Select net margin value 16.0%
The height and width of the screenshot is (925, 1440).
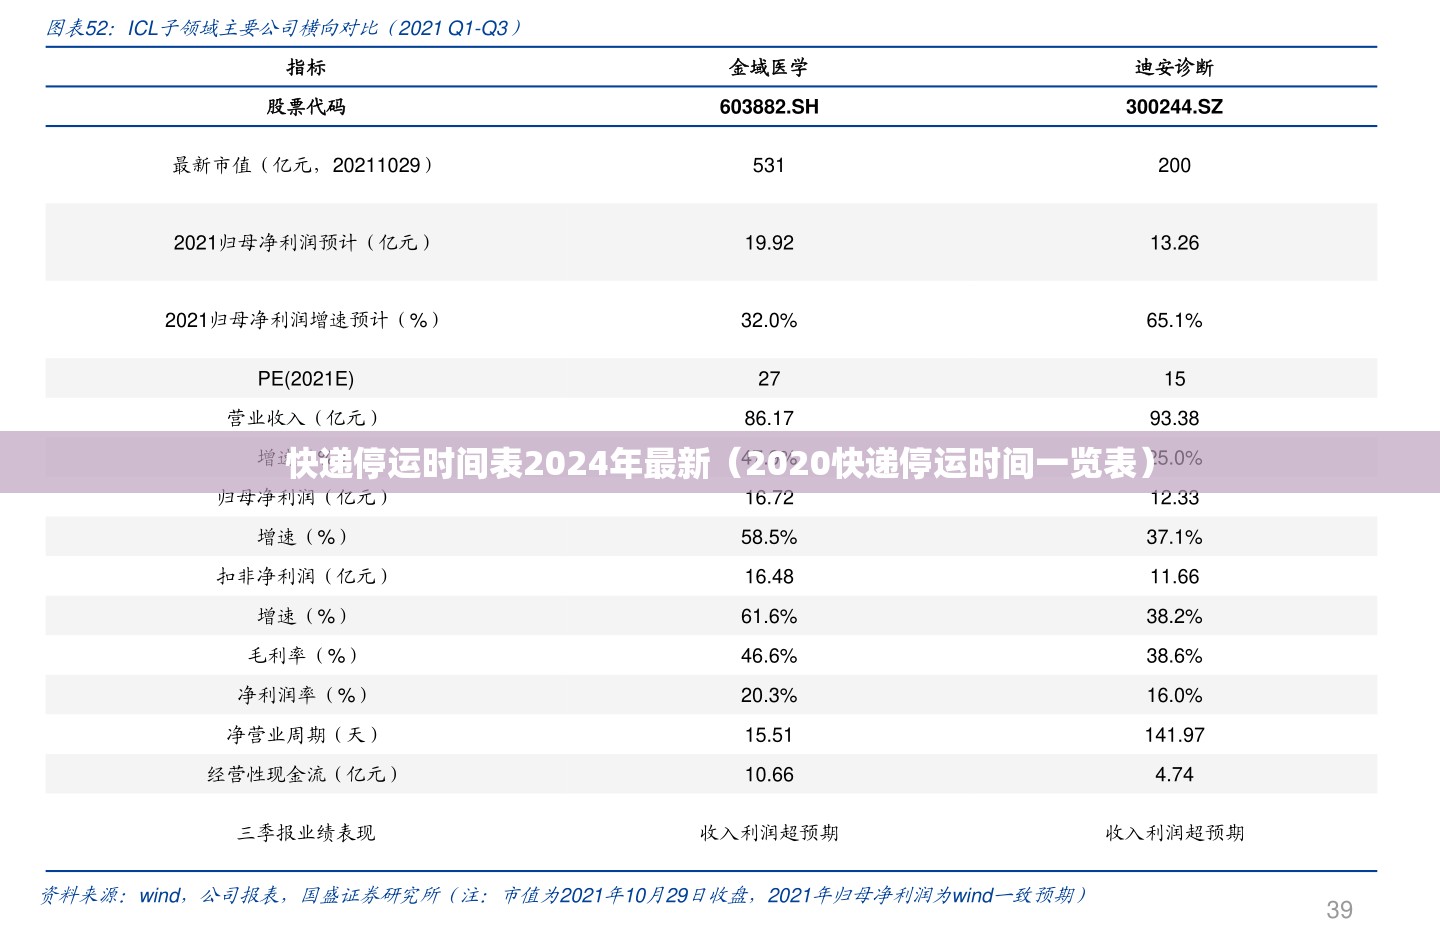tap(1174, 695)
